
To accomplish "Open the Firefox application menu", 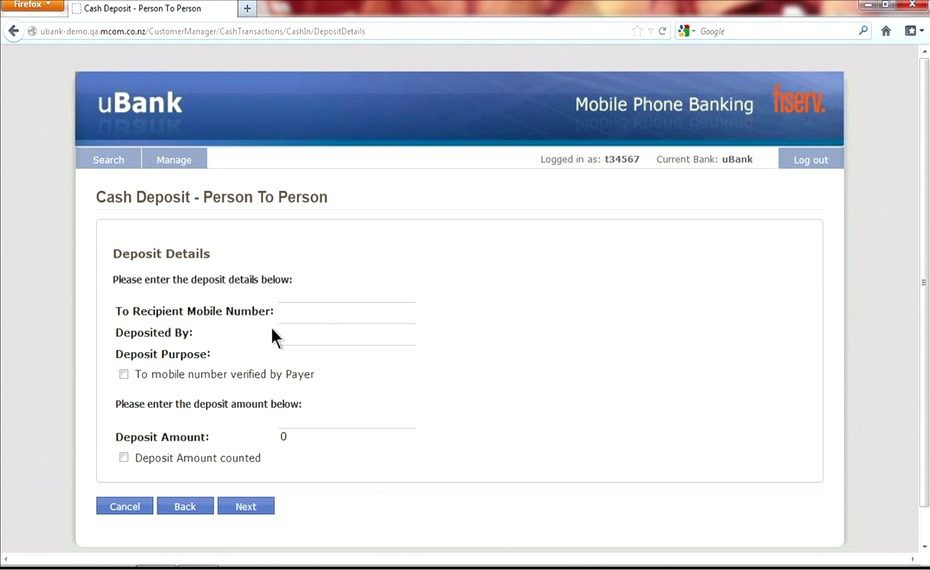I will coord(31,5).
